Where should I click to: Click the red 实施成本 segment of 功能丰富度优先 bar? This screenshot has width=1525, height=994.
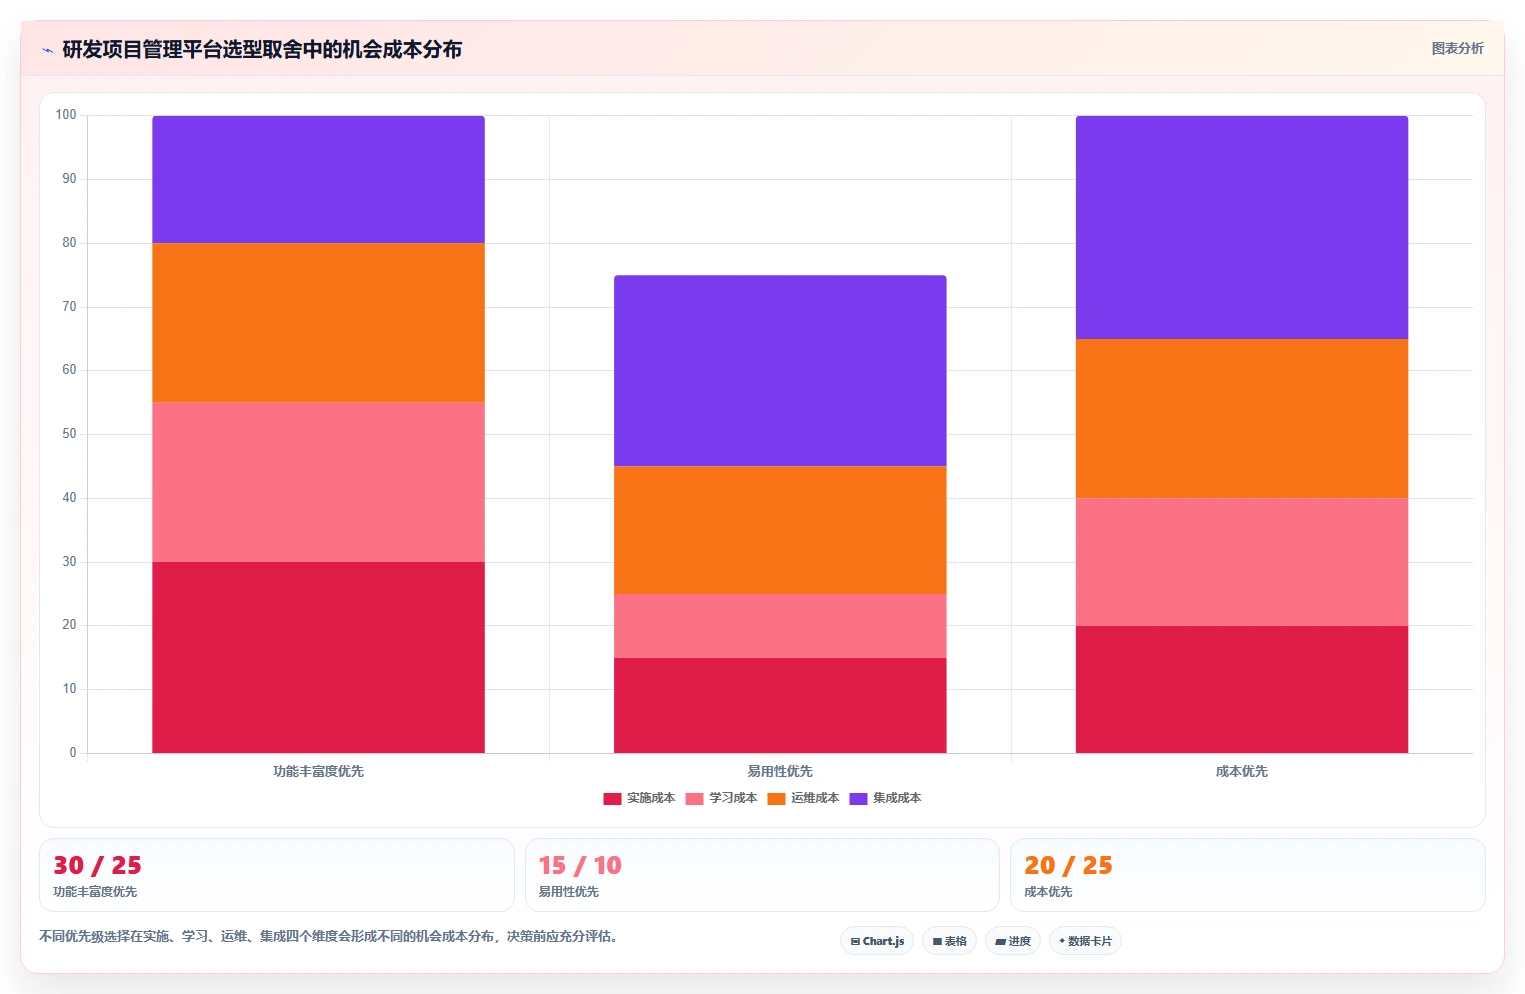click(x=318, y=657)
